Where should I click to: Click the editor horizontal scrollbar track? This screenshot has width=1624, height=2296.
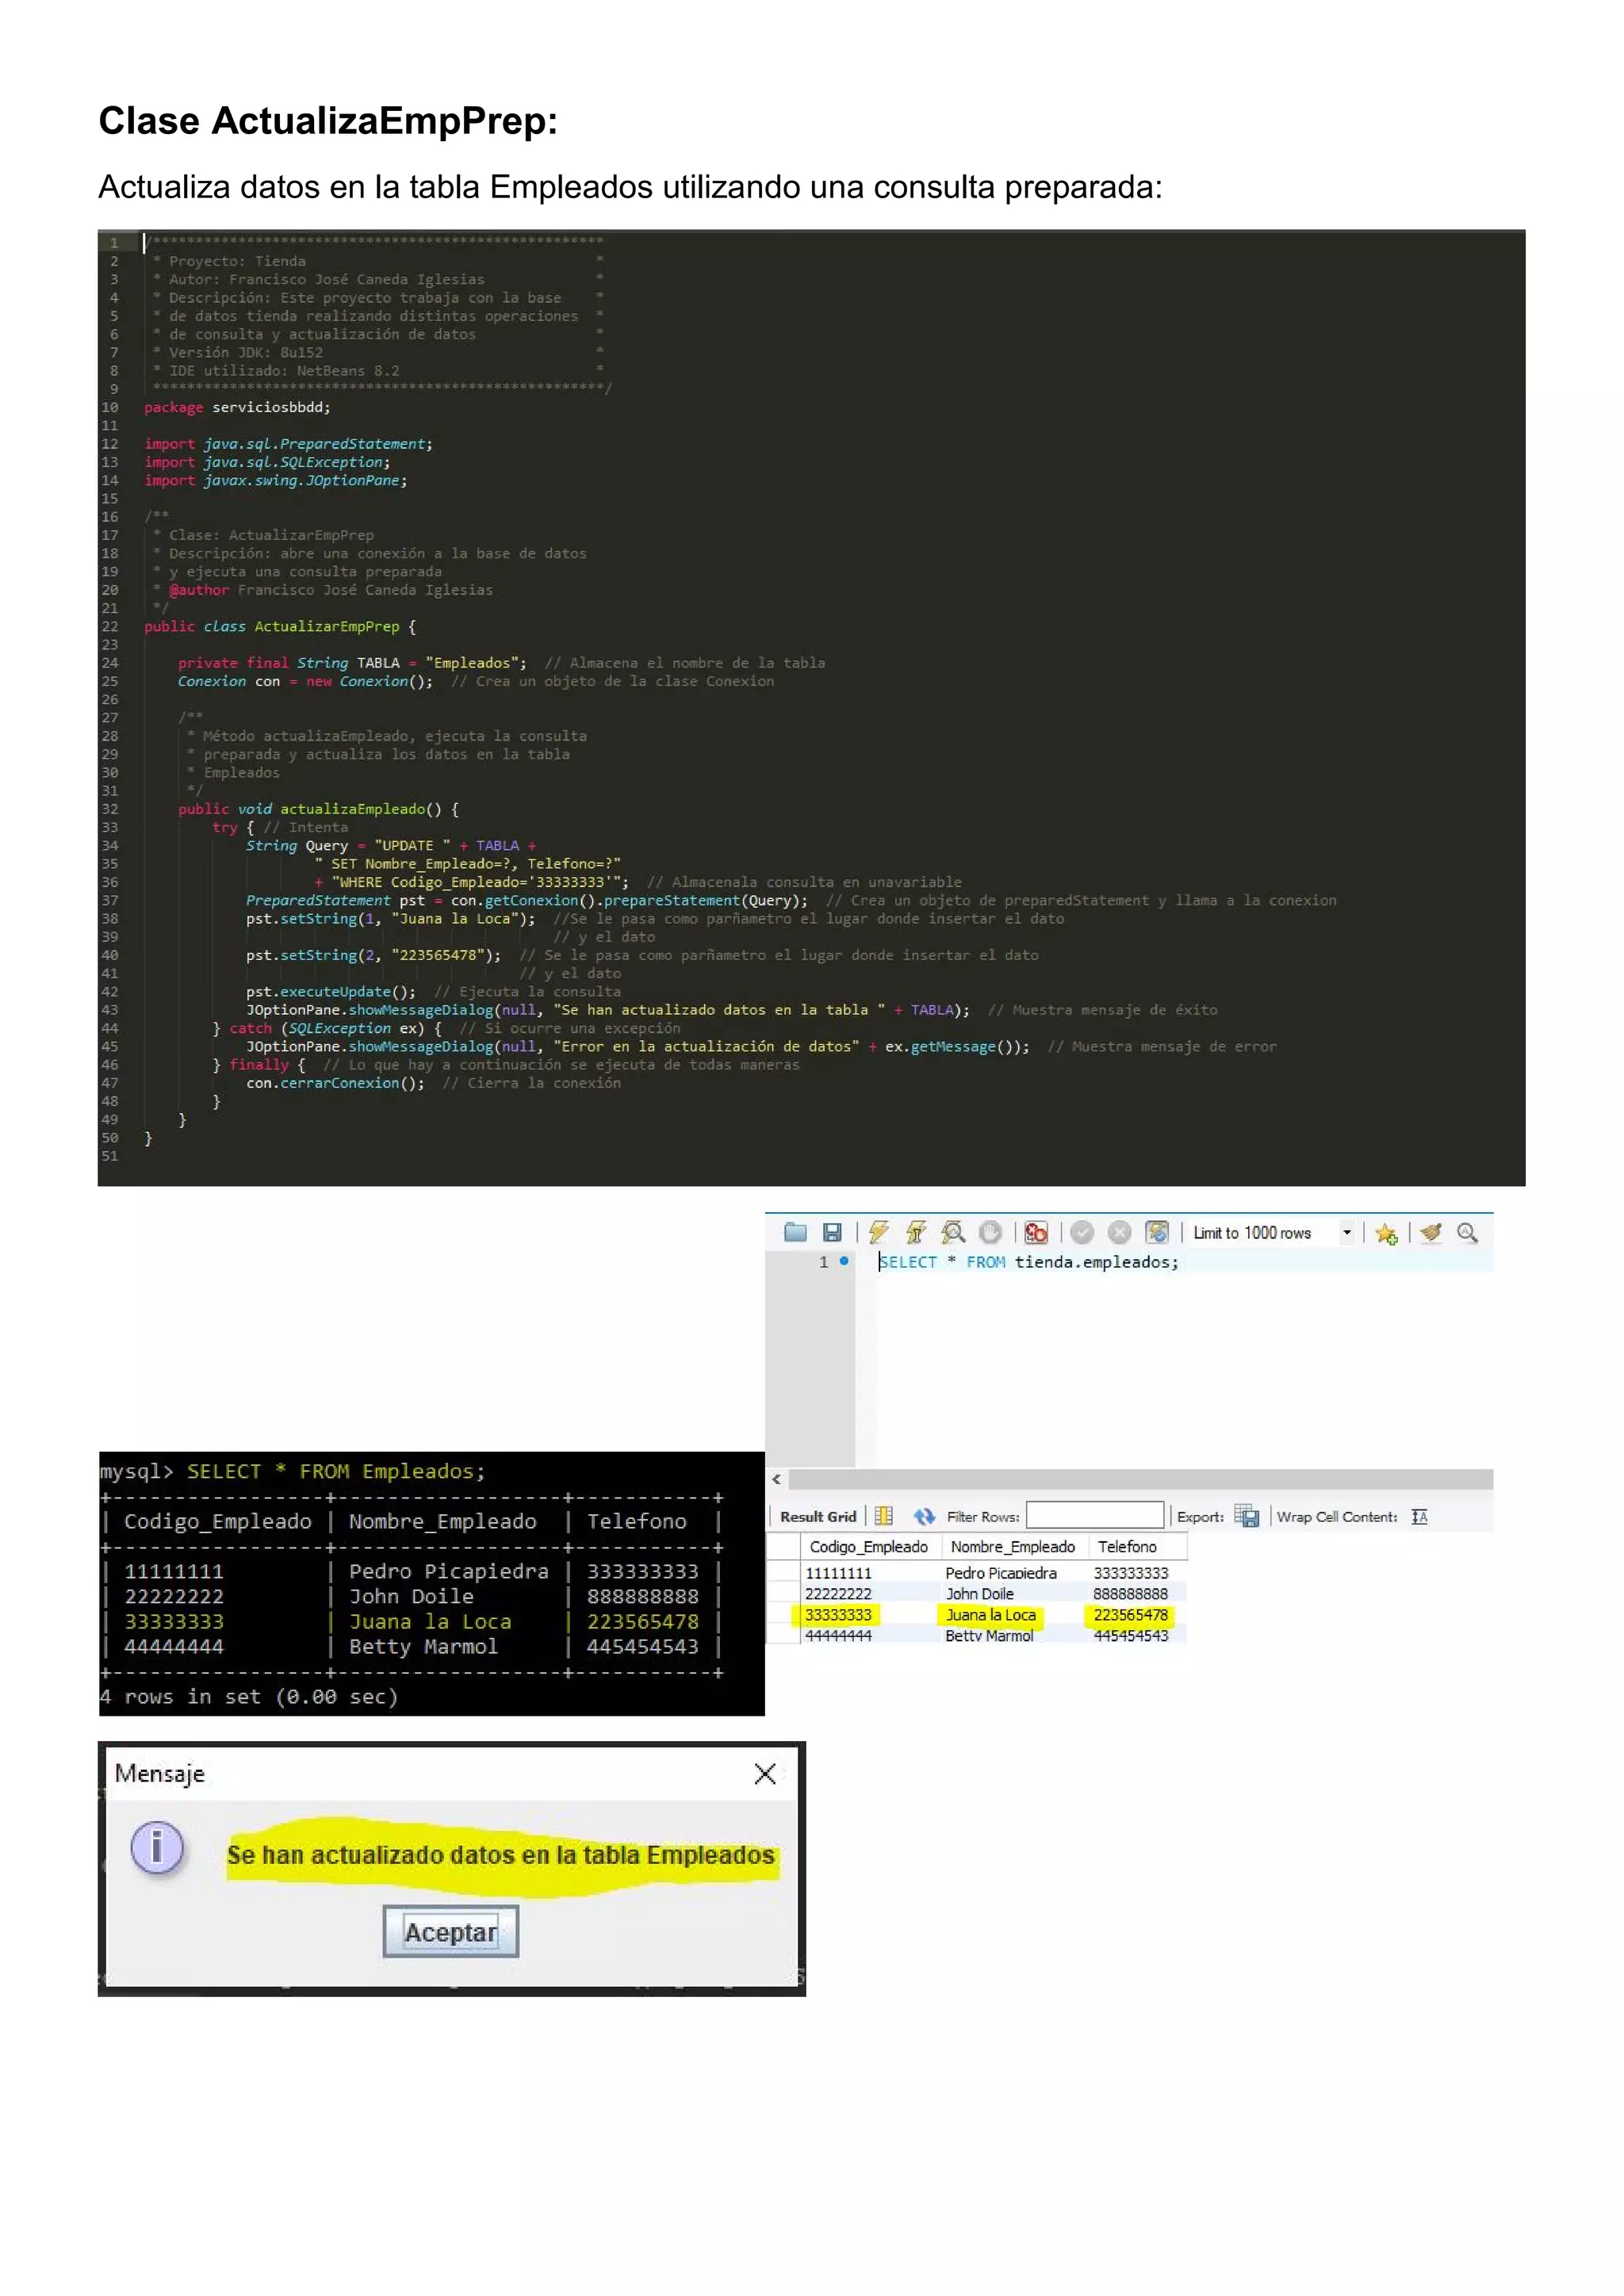1140,1479
